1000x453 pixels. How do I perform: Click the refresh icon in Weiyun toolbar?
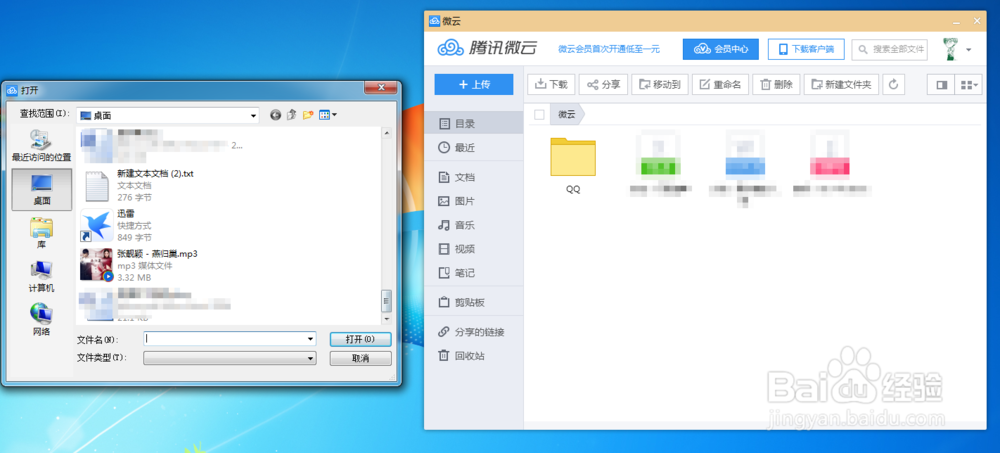click(894, 84)
